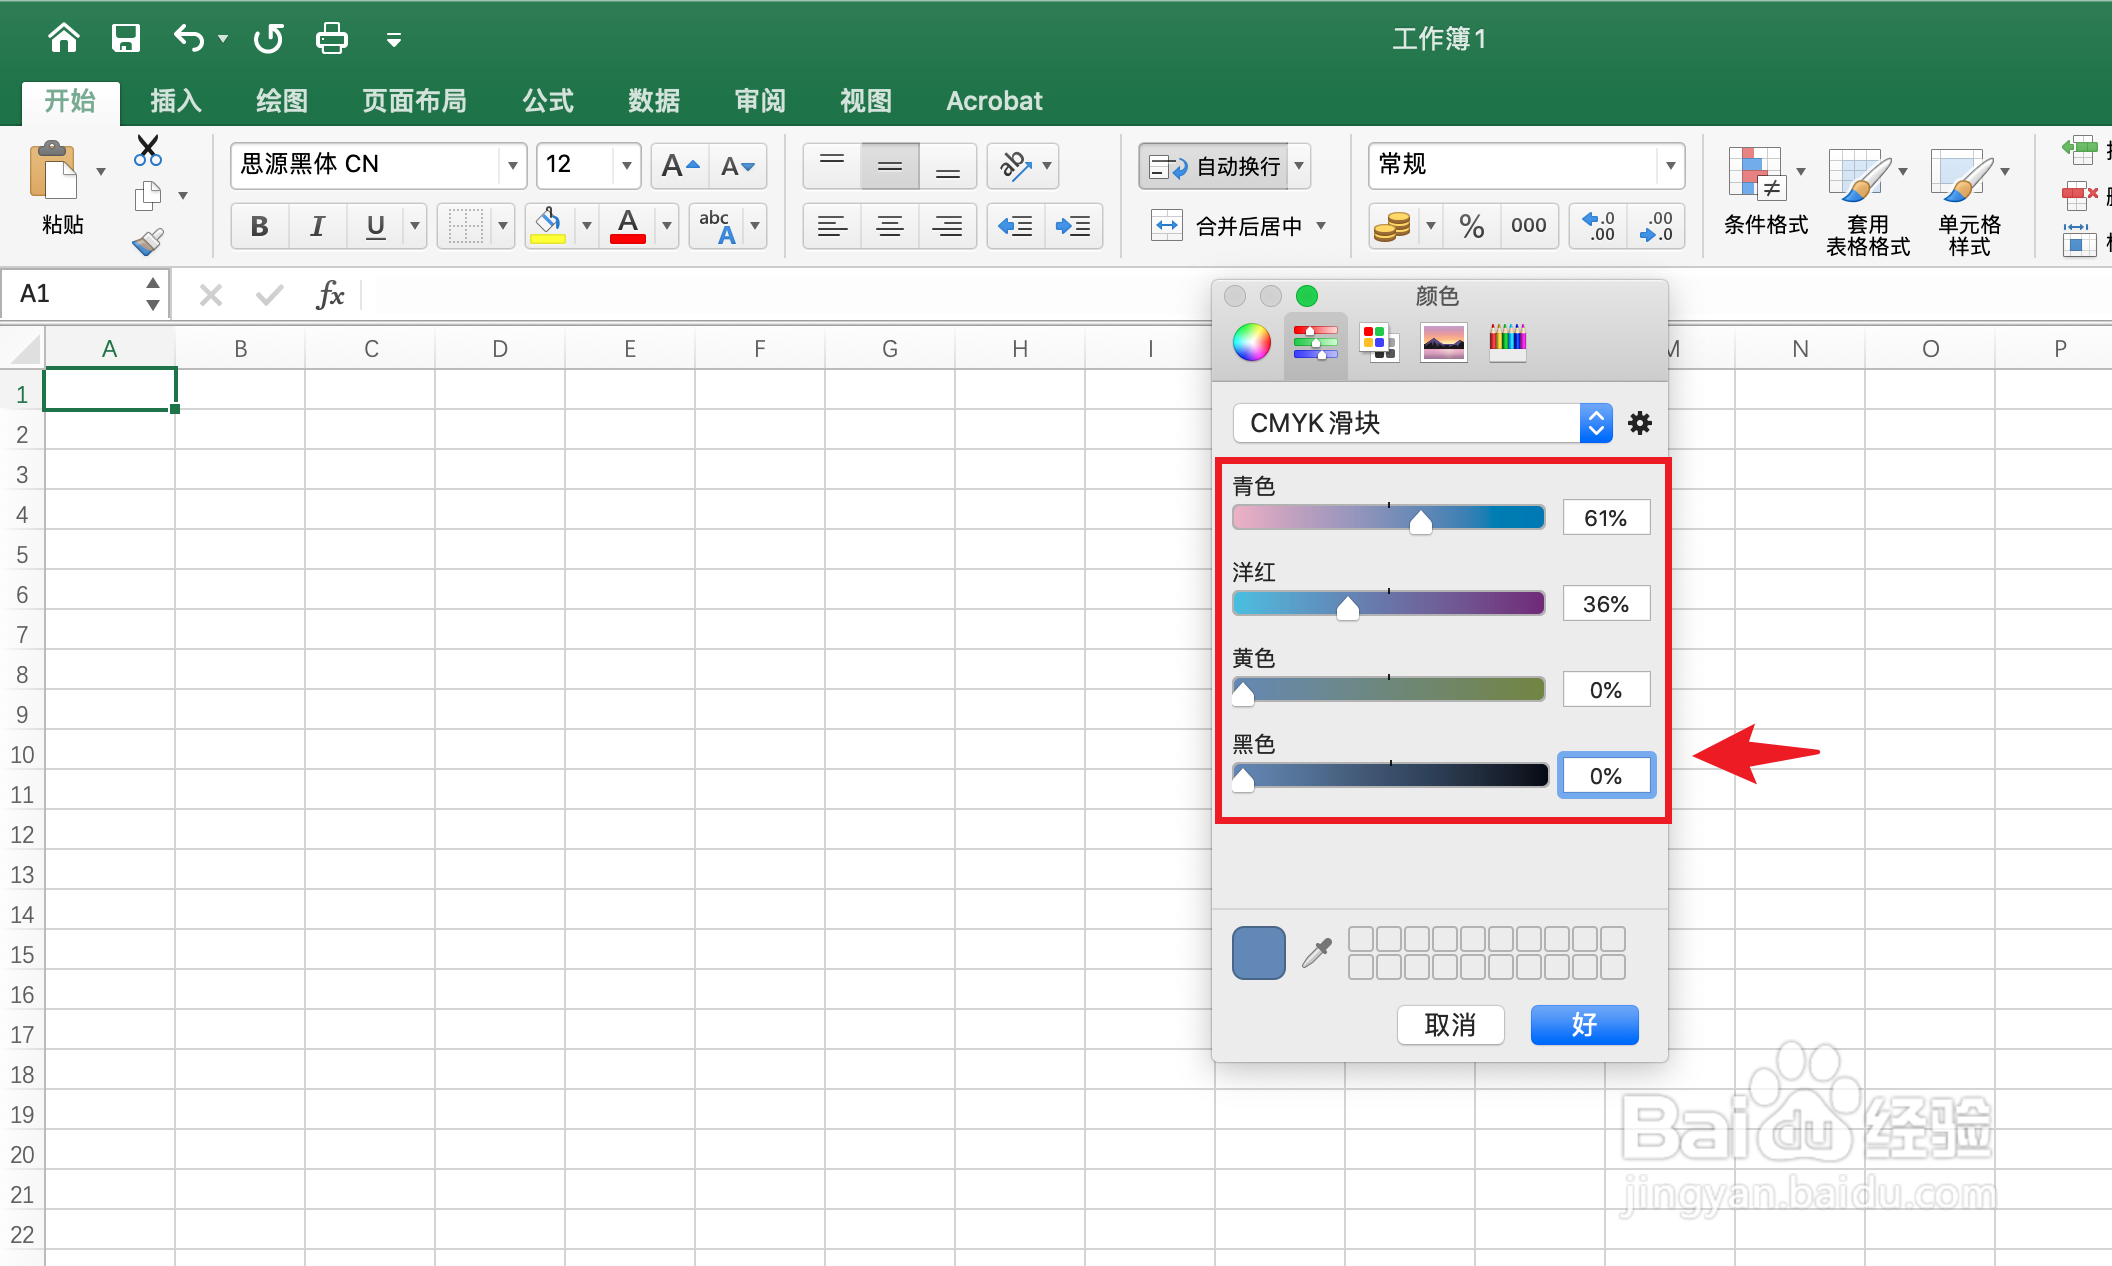Screen dimensions: 2112x1266
Task: Click the 取消 button in color dialog
Action: point(1450,1025)
